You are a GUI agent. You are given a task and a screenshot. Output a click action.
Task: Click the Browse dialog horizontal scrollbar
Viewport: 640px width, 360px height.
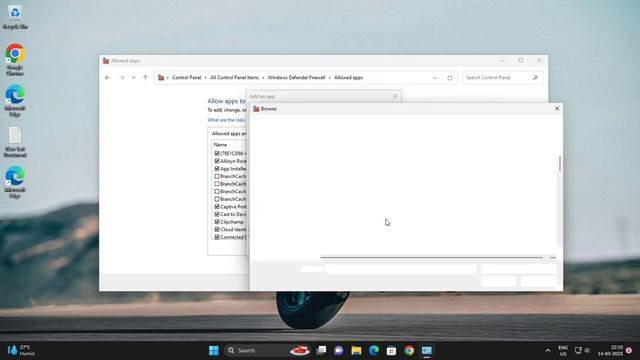click(x=431, y=258)
